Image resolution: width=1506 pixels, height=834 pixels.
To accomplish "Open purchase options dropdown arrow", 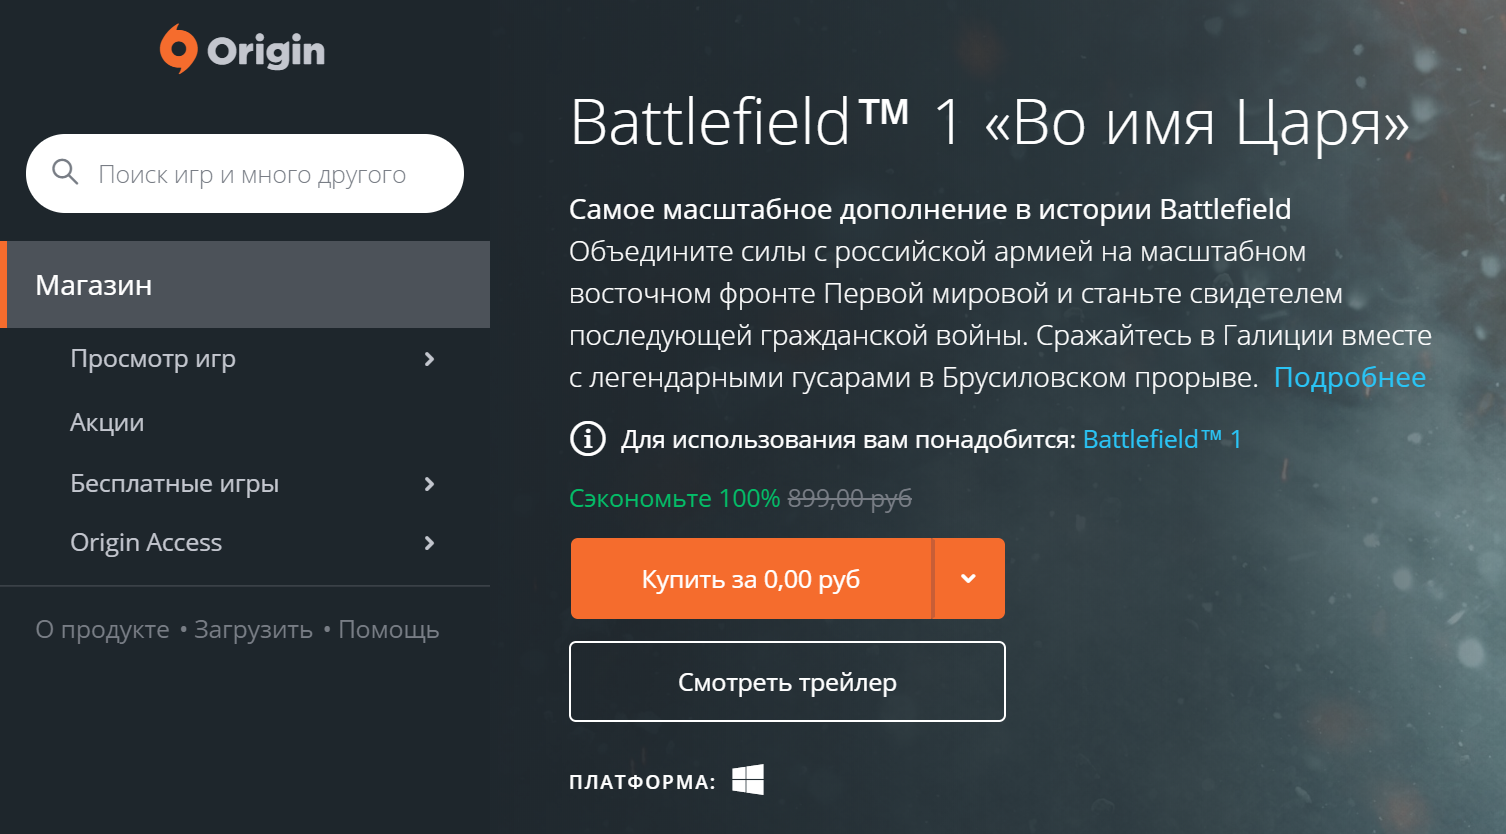I will pyautogui.click(x=968, y=579).
